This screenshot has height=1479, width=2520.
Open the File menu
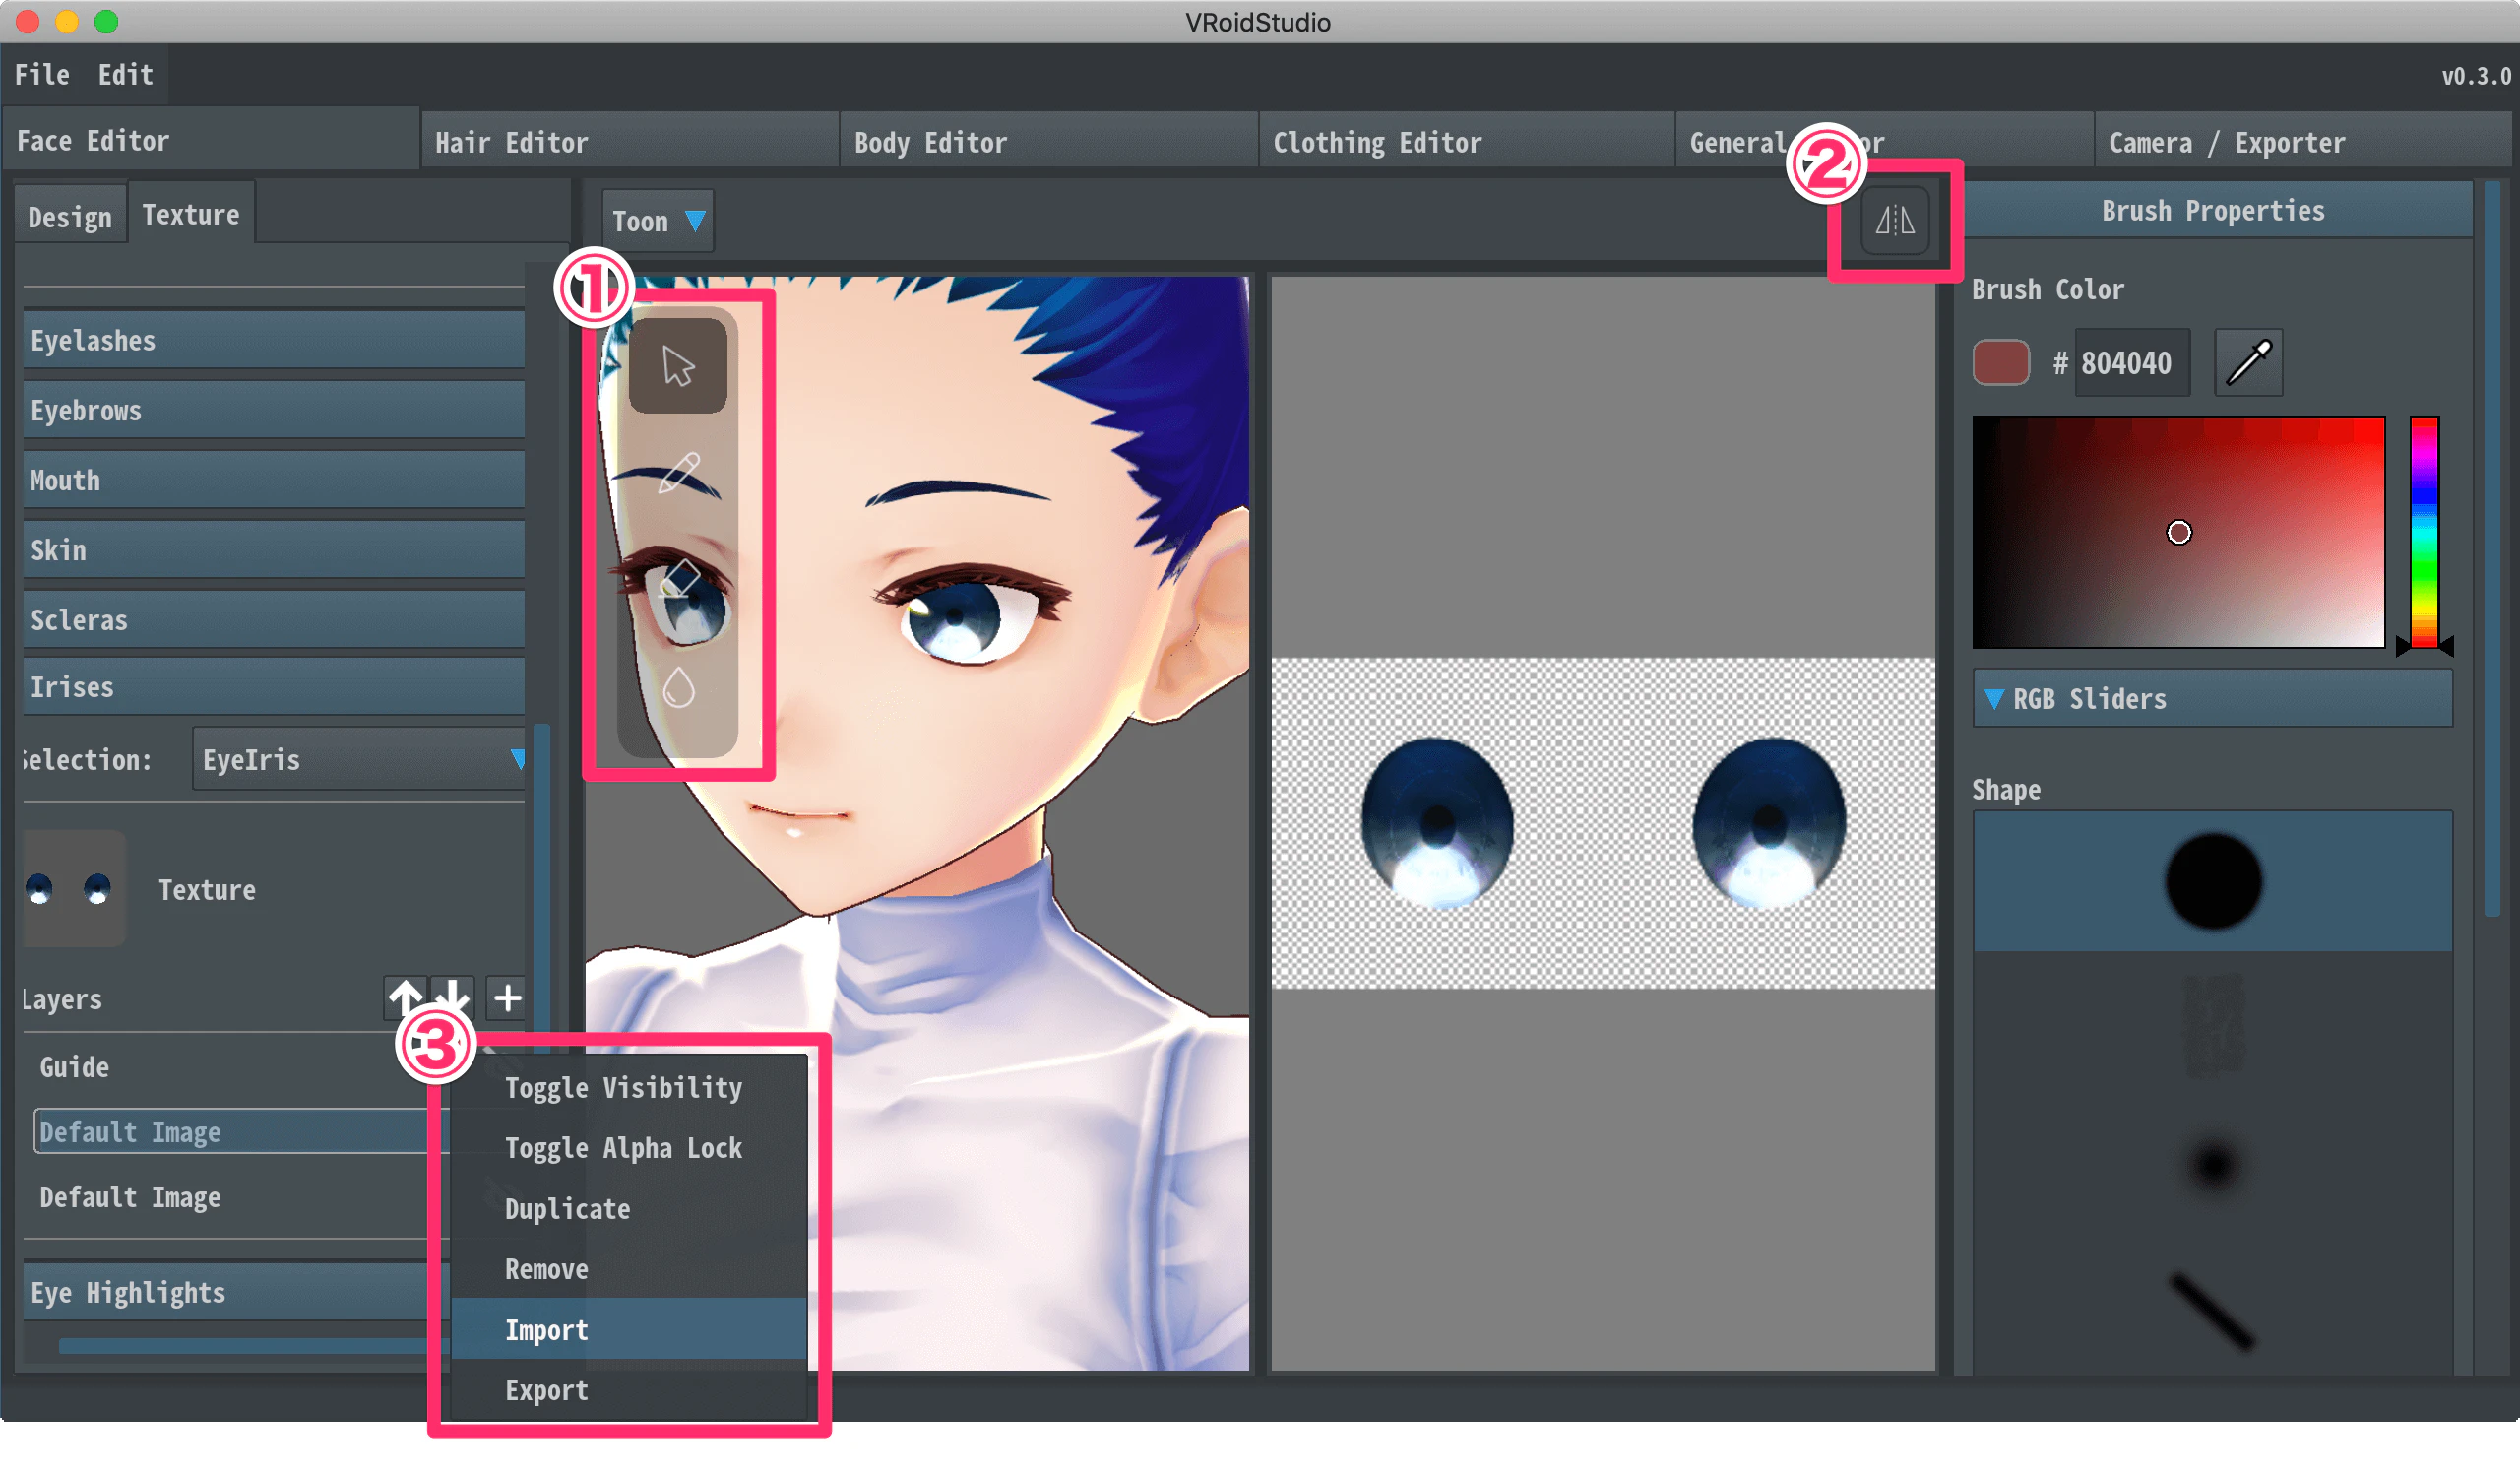(x=42, y=75)
